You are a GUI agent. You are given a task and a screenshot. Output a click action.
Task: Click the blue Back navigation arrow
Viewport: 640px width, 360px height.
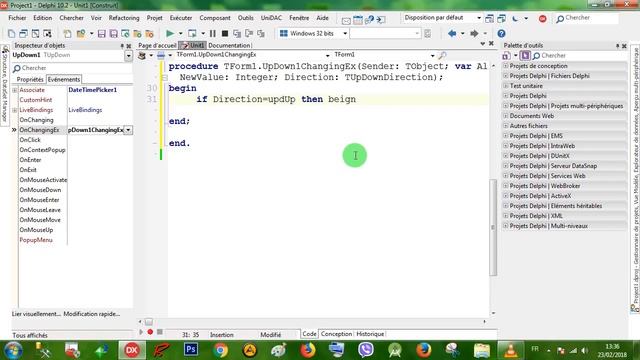[452, 33]
